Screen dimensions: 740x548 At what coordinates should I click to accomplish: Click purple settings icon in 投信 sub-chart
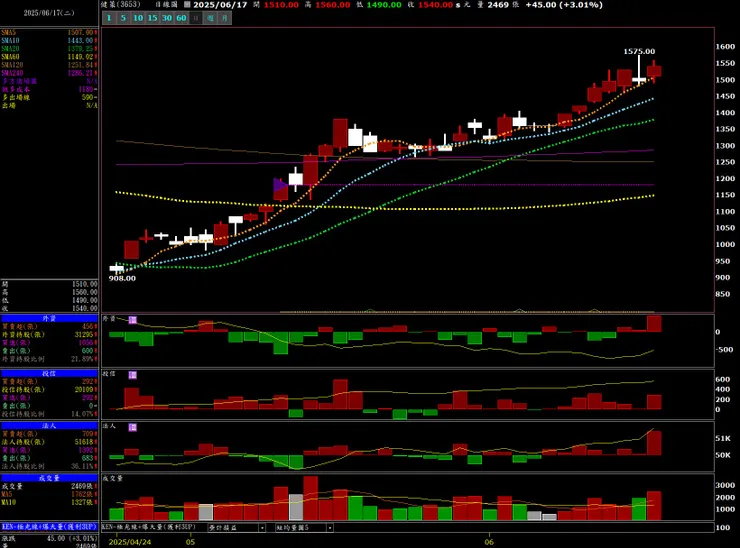[133, 375]
